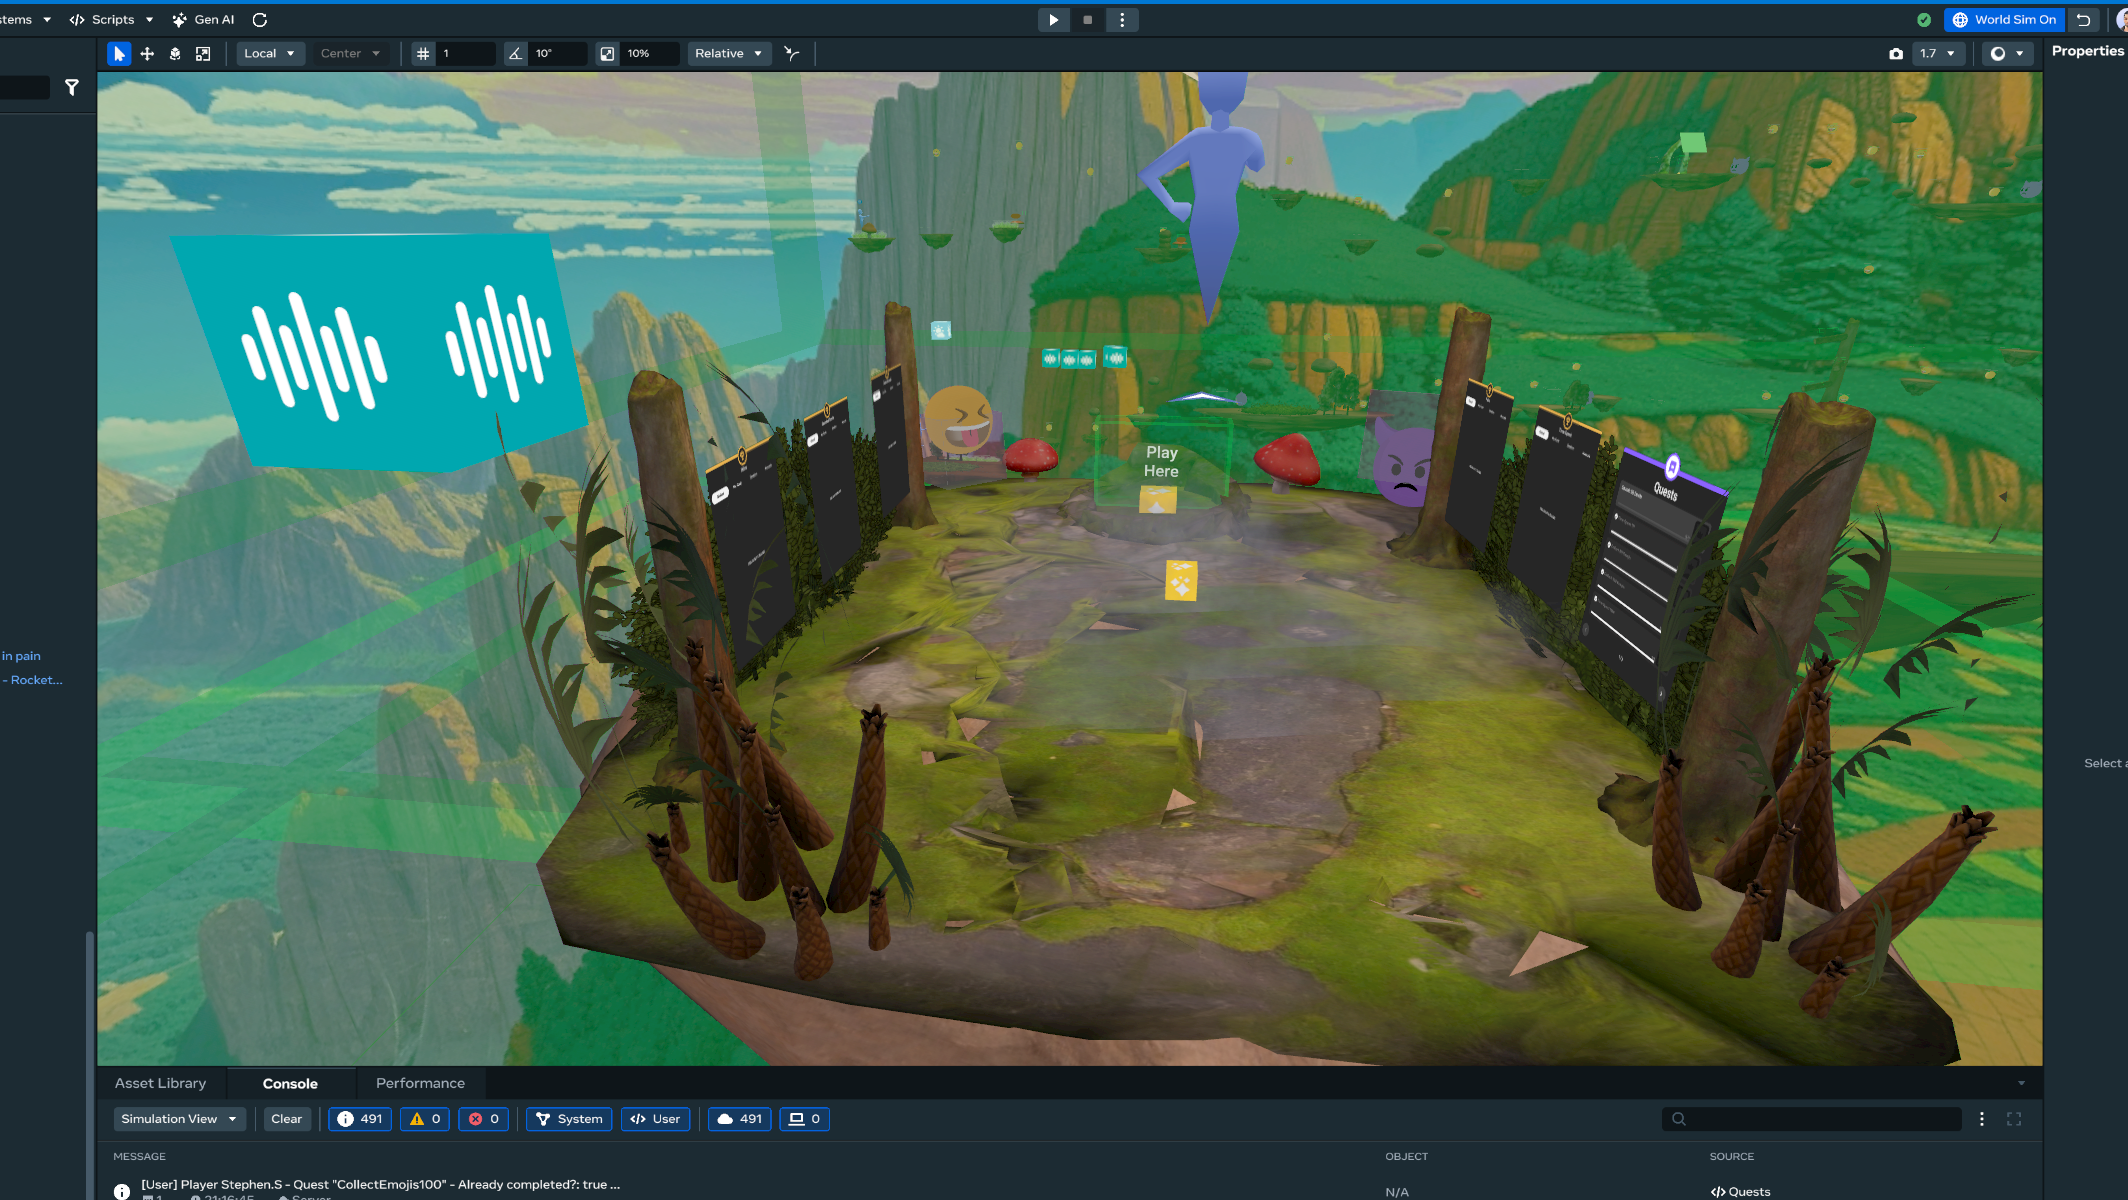Click the camera icon in toolbar
This screenshot has height=1200, width=2128.
pyautogui.click(x=1896, y=54)
